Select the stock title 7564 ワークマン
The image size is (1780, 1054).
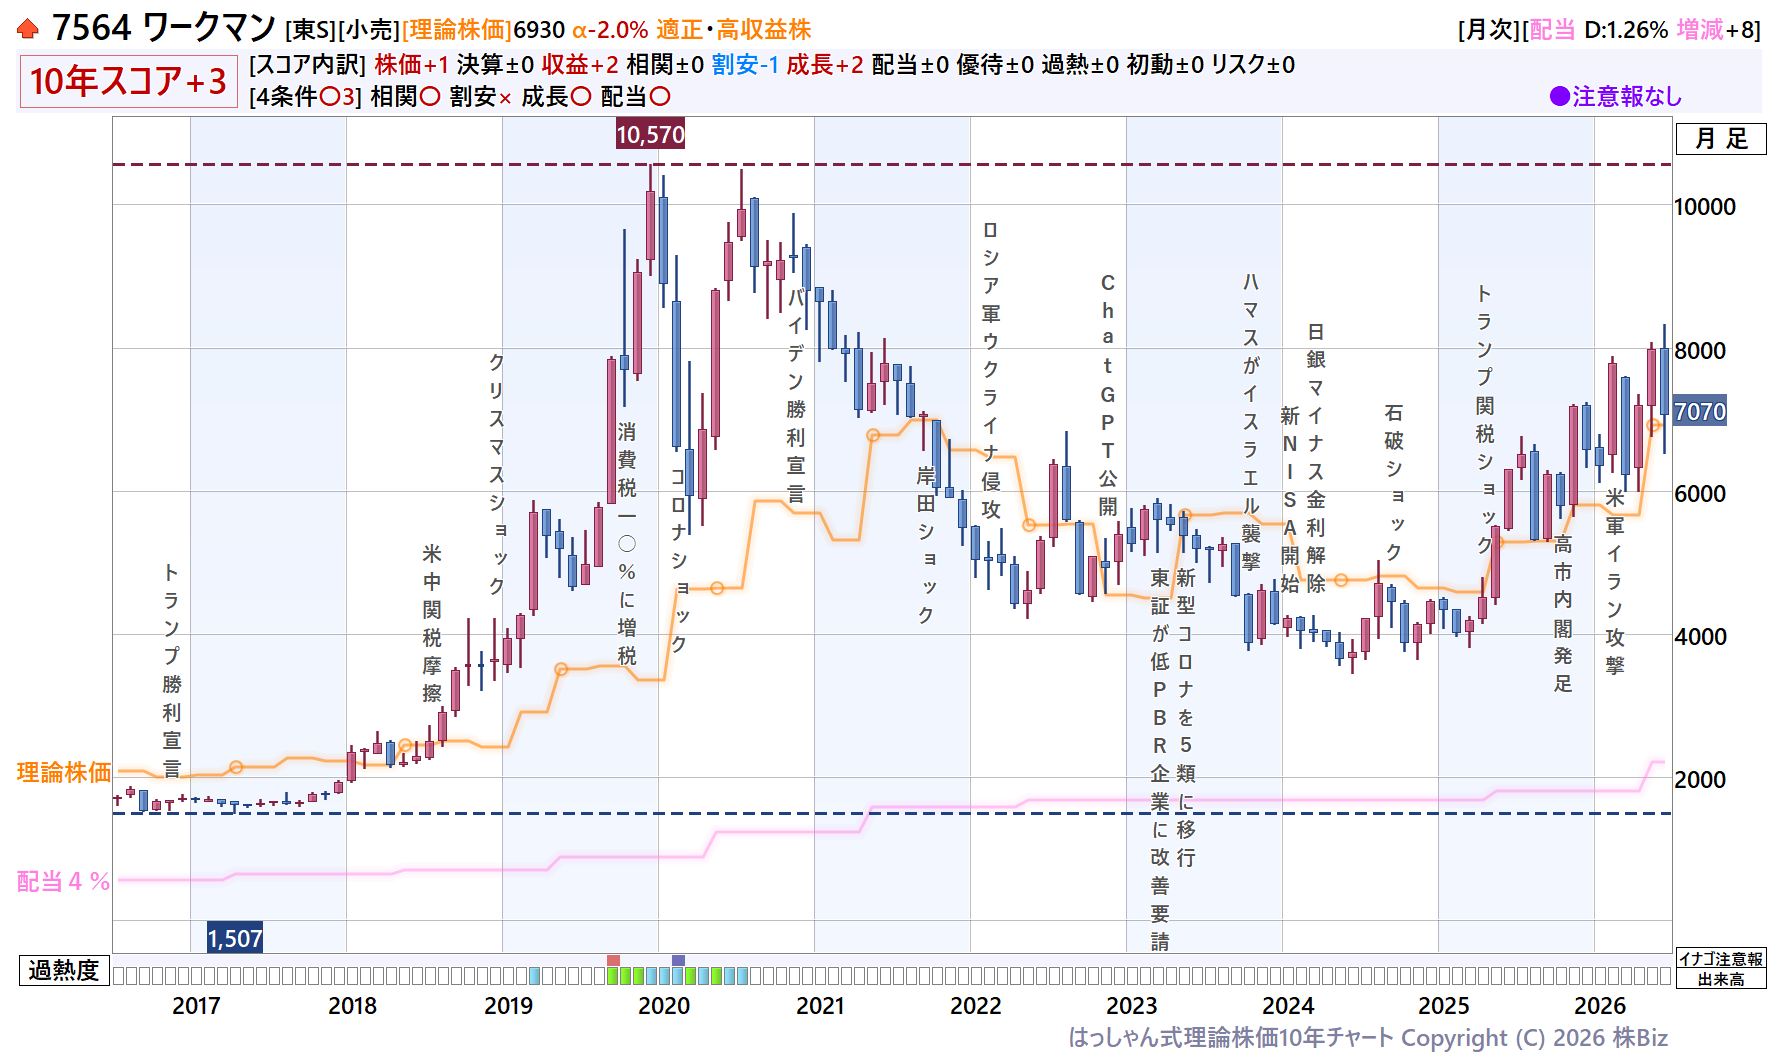pyautogui.click(x=164, y=28)
